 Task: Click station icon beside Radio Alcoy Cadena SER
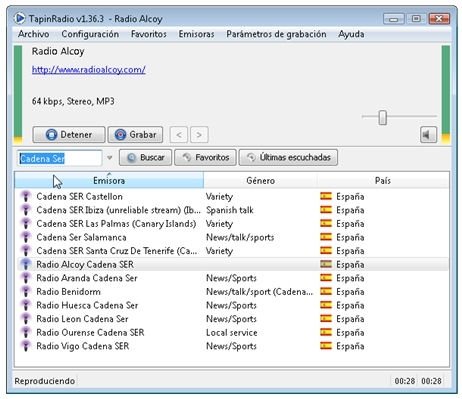(x=26, y=264)
